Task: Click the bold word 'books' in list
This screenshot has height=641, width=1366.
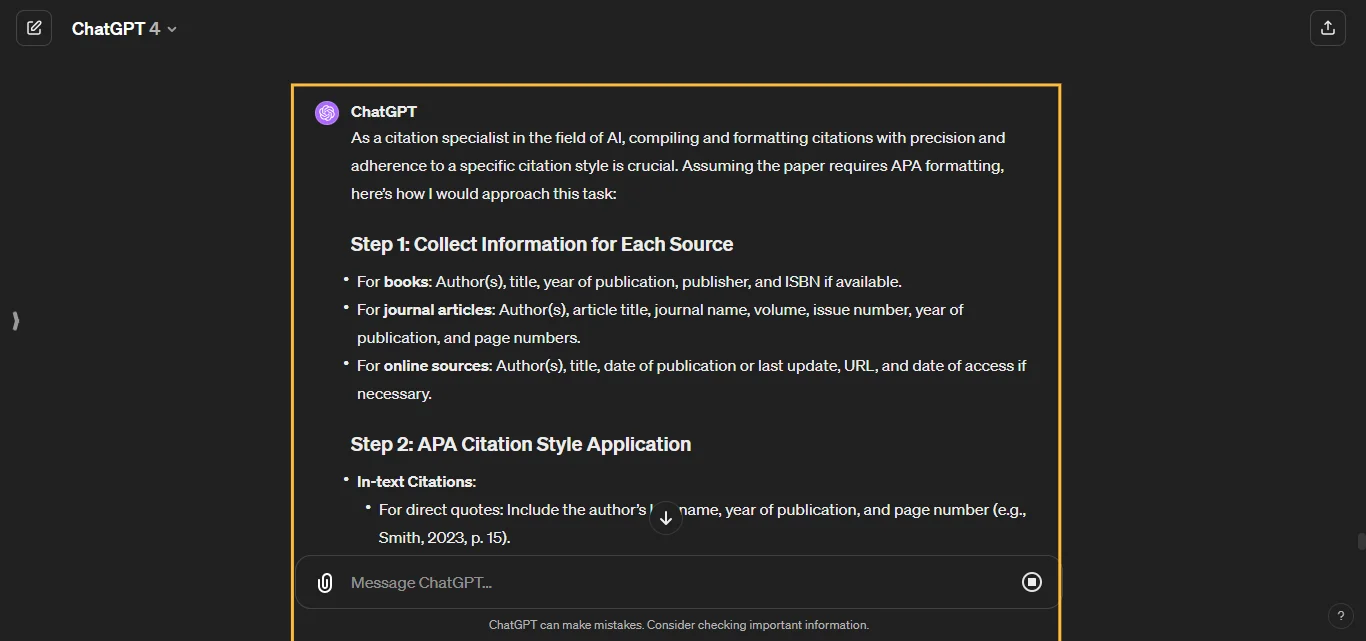Action: [x=406, y=281]
